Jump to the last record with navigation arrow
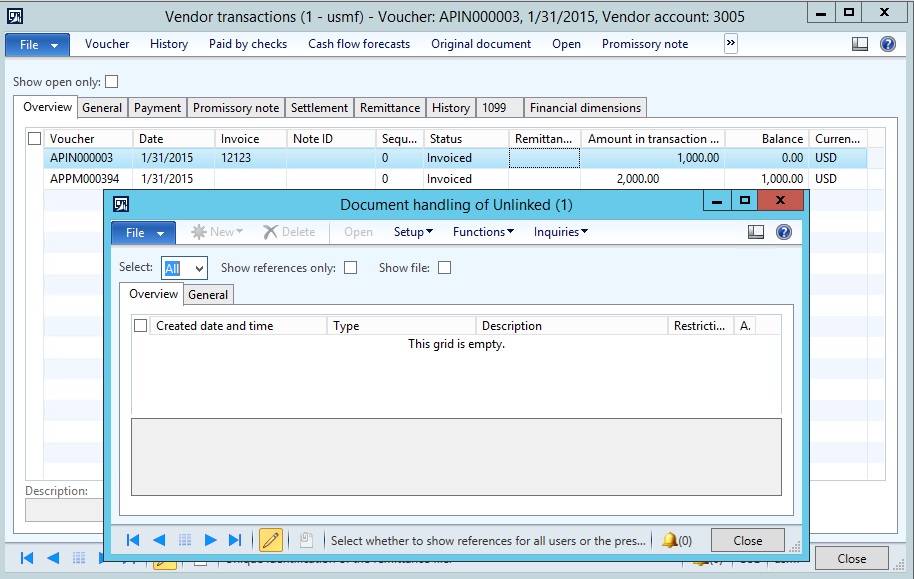The width and height of the screenshot is (914, 579). point(235,539)
